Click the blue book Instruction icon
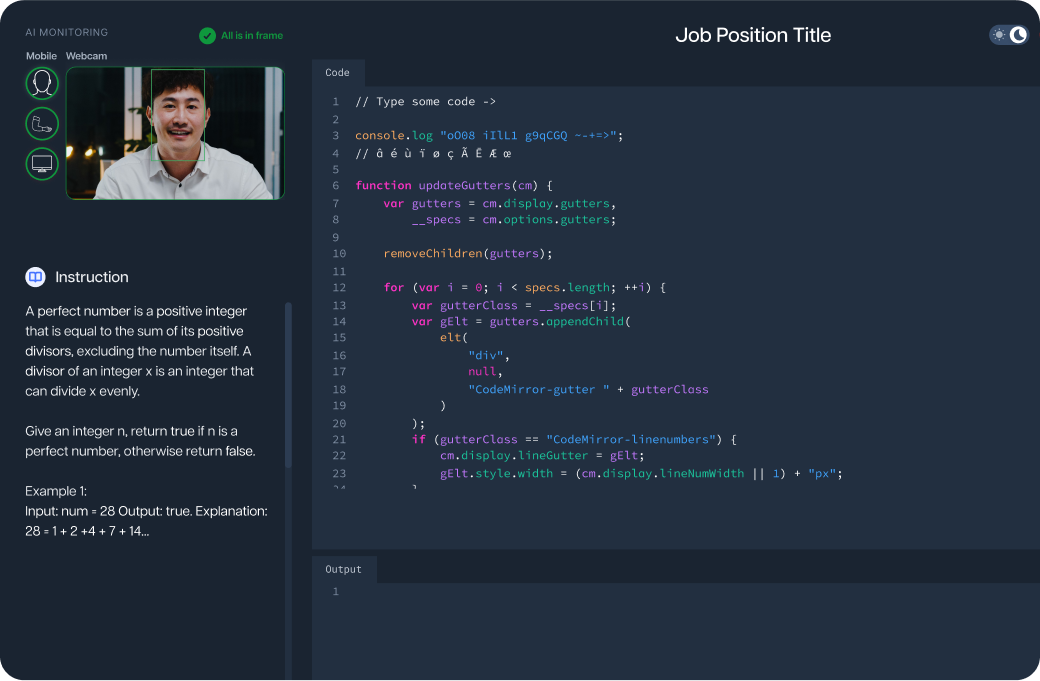The width and height of the screenshot is (1040, 681). pos(35,277)
